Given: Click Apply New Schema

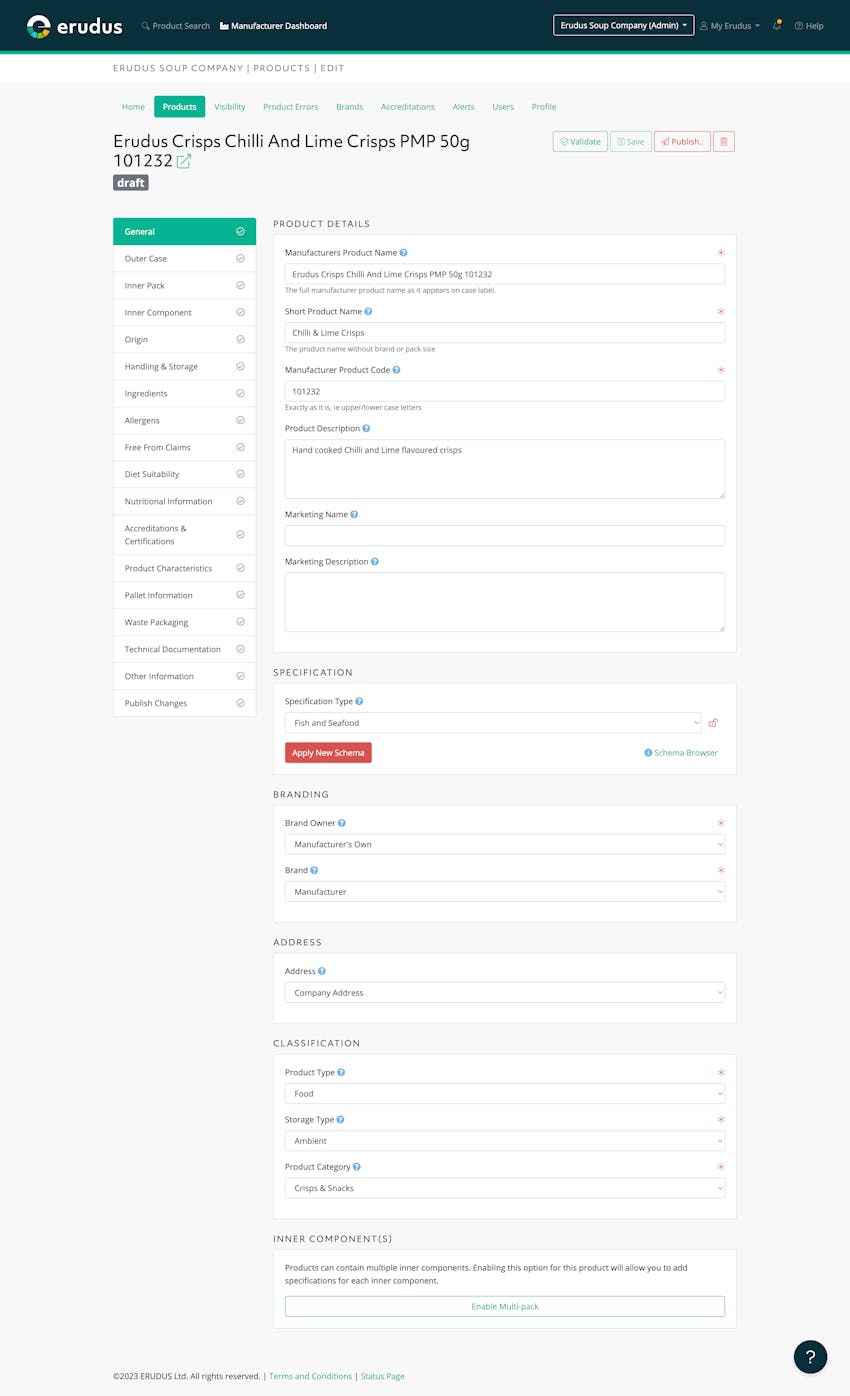Looking at the screenshot, I should pos(328,753).
